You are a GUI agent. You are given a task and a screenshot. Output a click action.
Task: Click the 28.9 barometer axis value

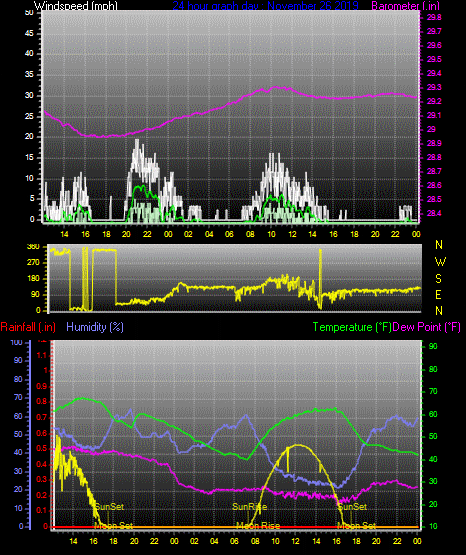point(434,143)
